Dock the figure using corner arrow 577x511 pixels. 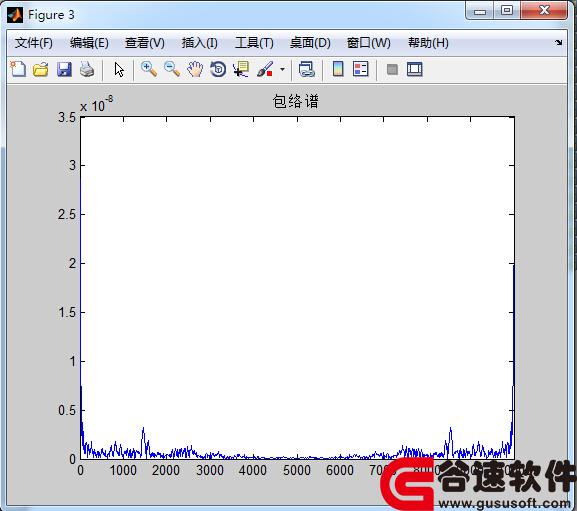pos(559,42)
